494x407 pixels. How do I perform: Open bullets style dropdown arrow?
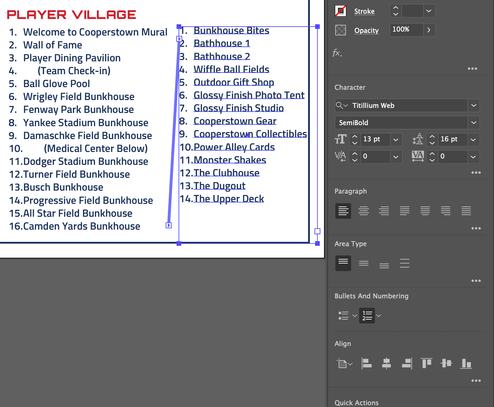(355, 315)
